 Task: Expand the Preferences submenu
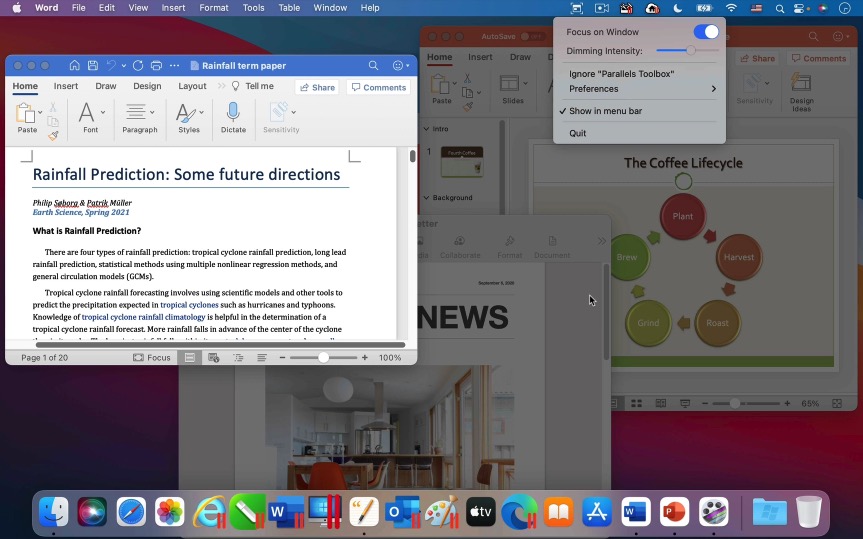pos(640,89)
